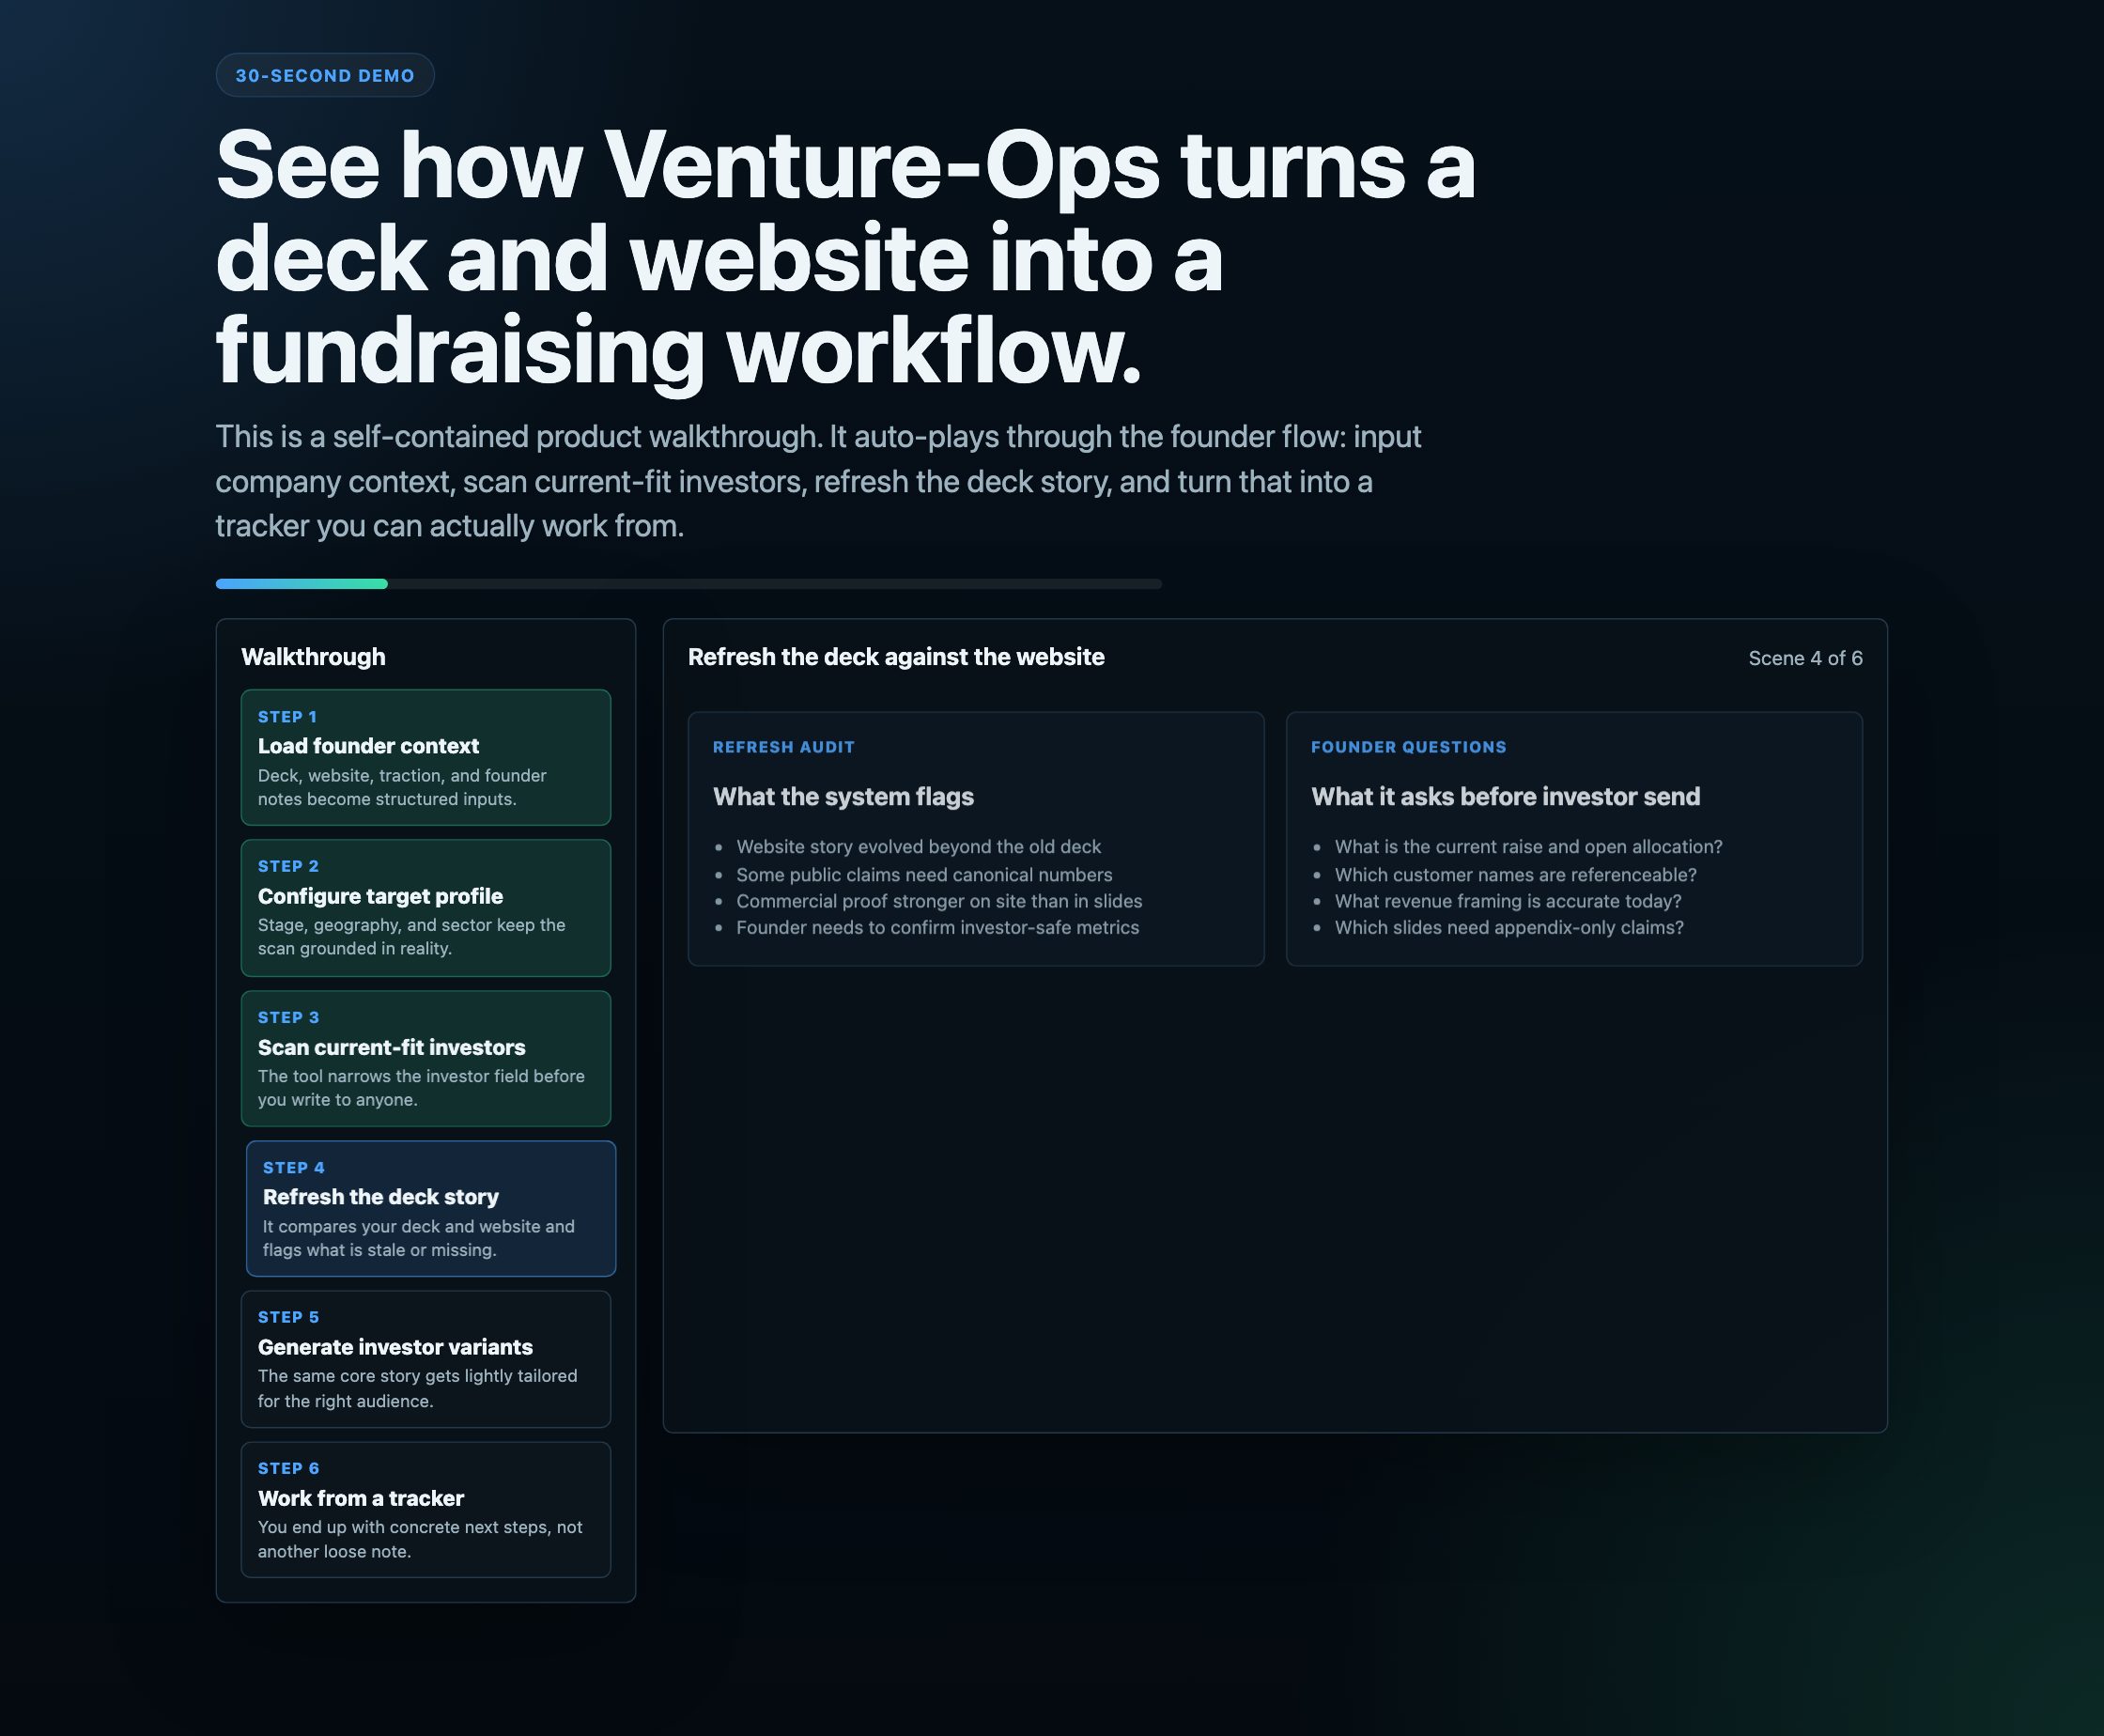Open the Refresh Audit card

coord(976,839)
